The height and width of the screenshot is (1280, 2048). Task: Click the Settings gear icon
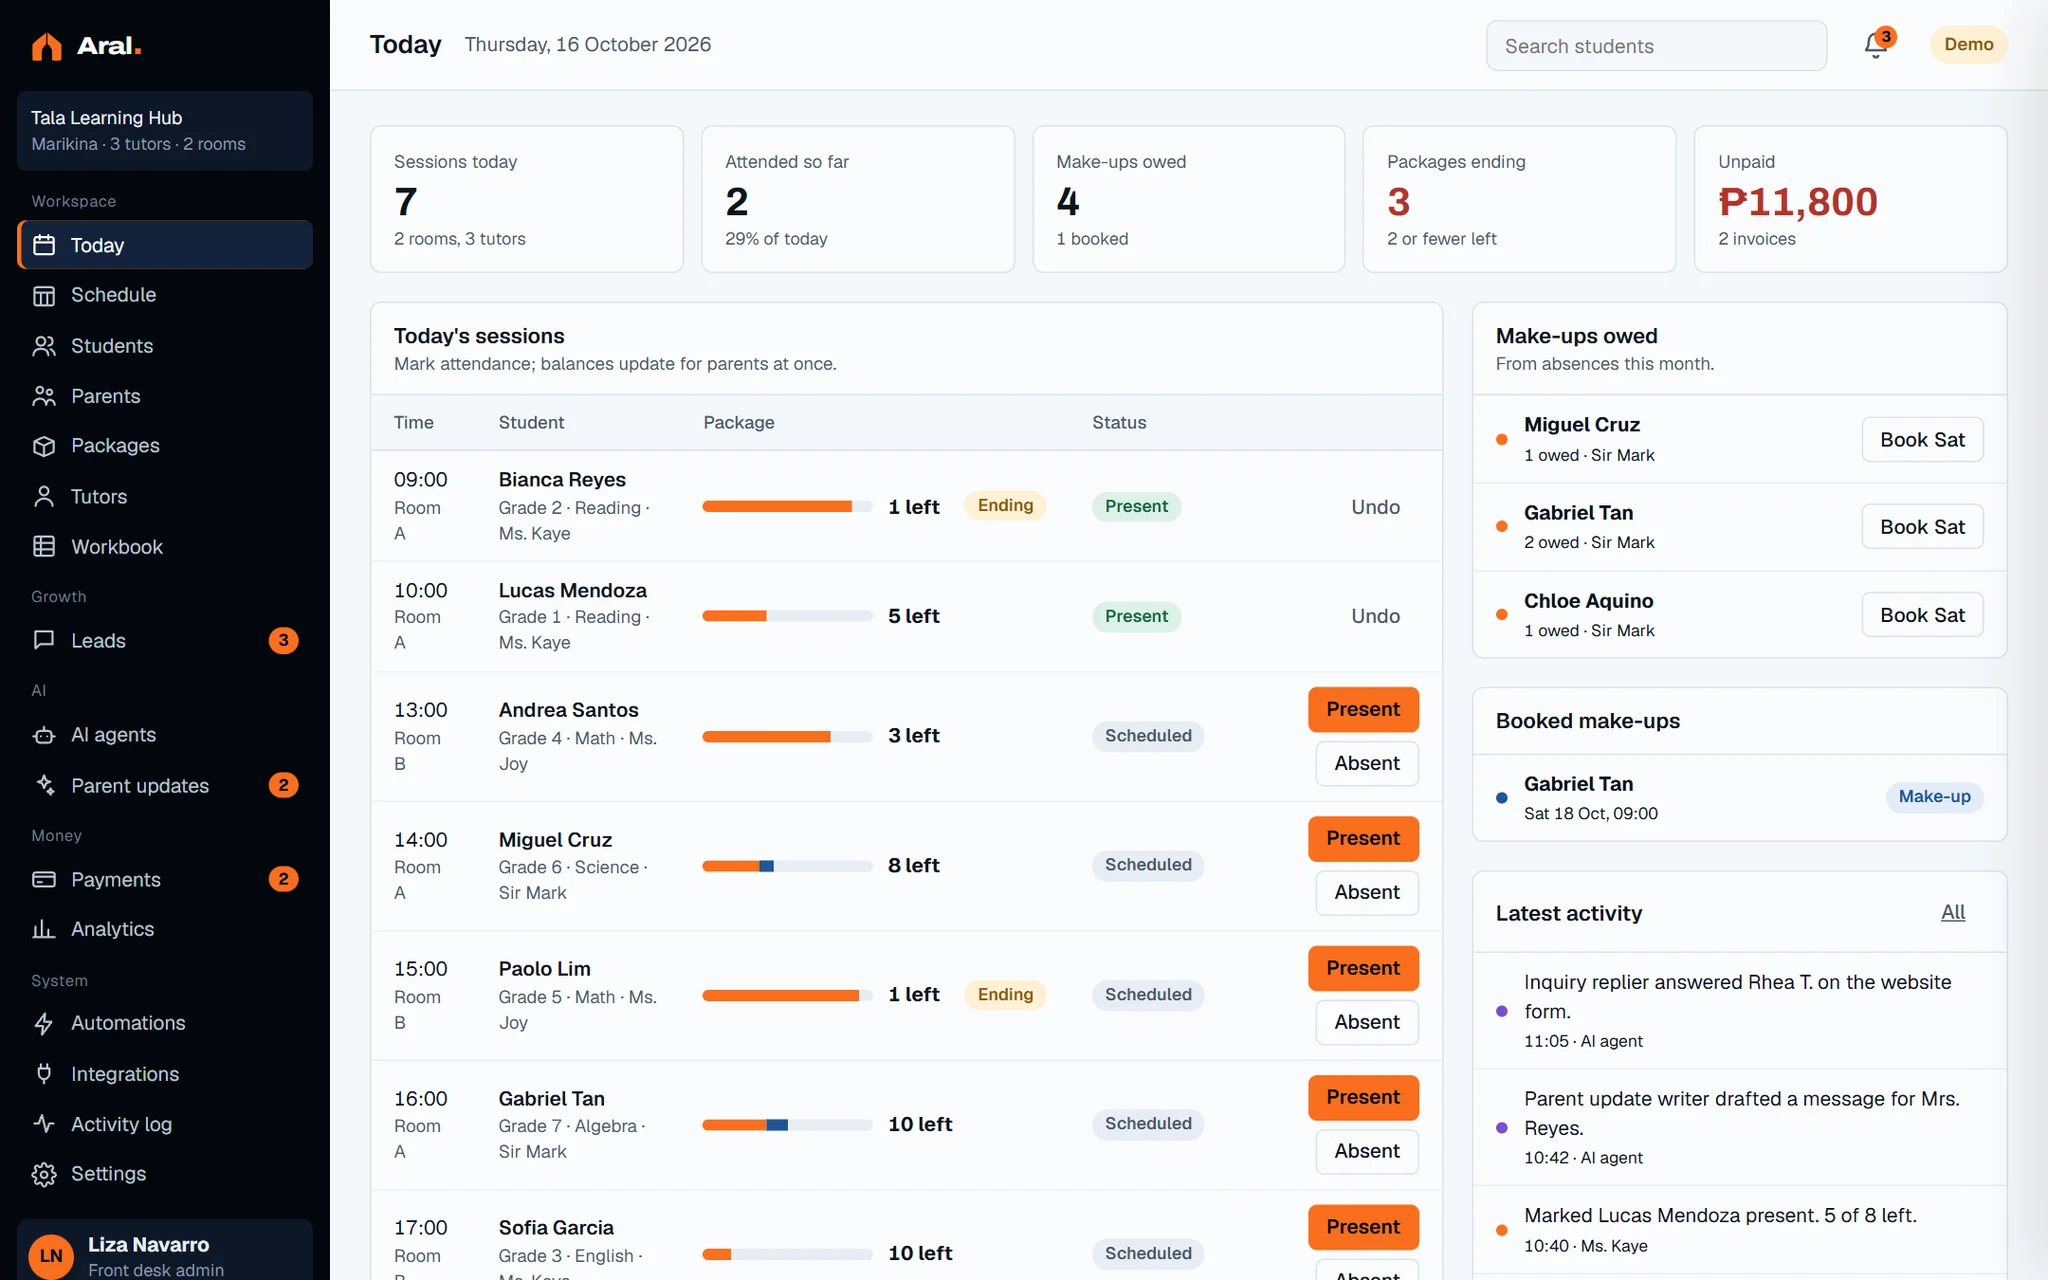tap(44, 1174)
